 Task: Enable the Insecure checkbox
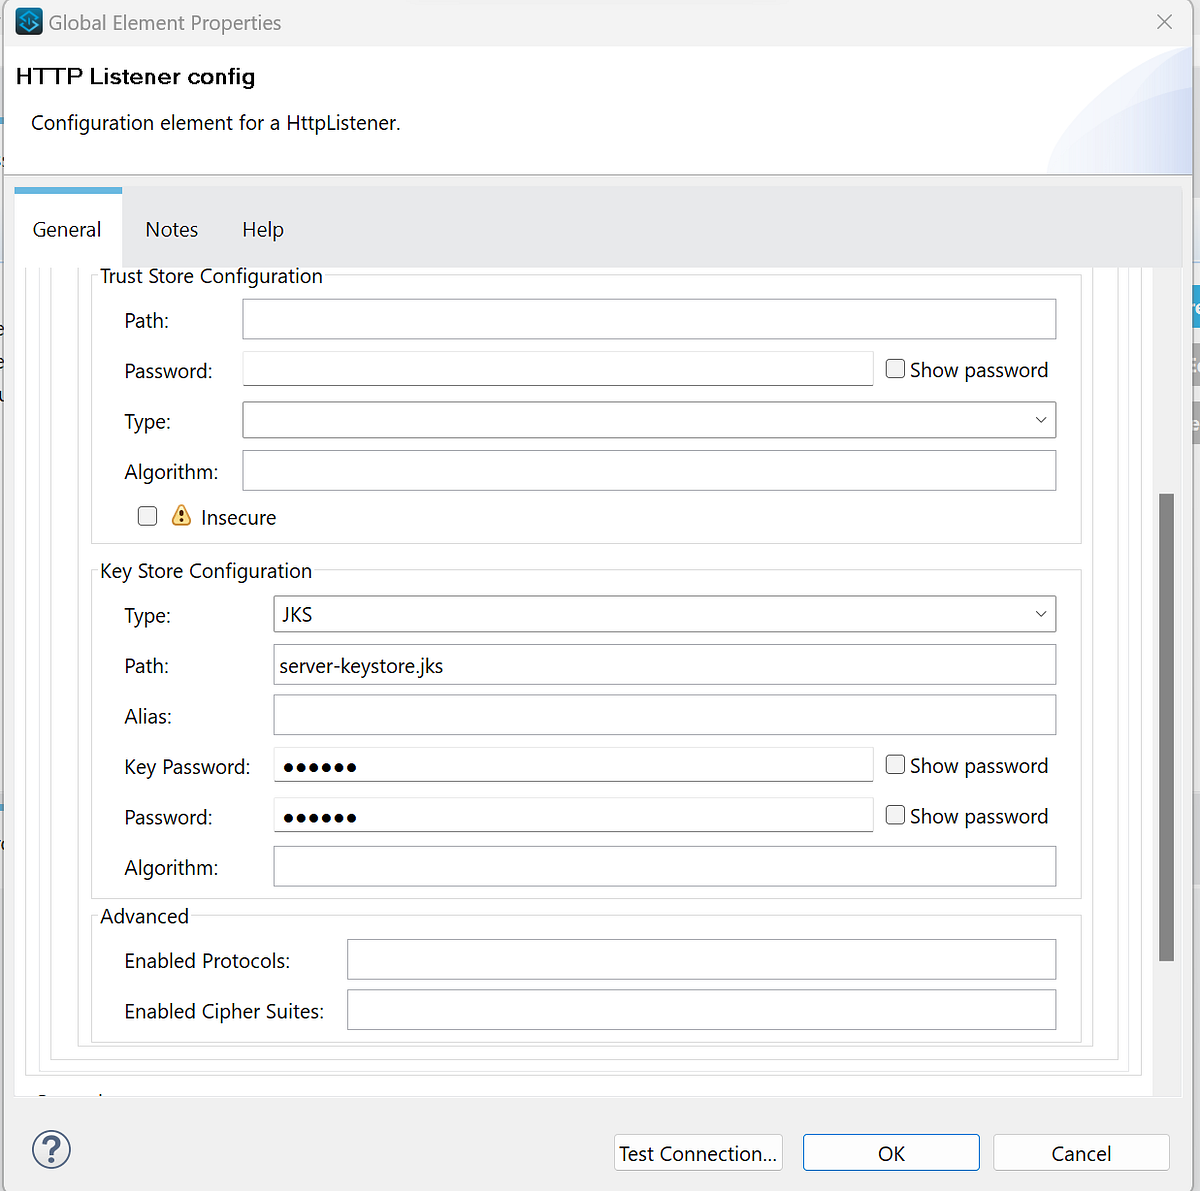click(147, 516)
